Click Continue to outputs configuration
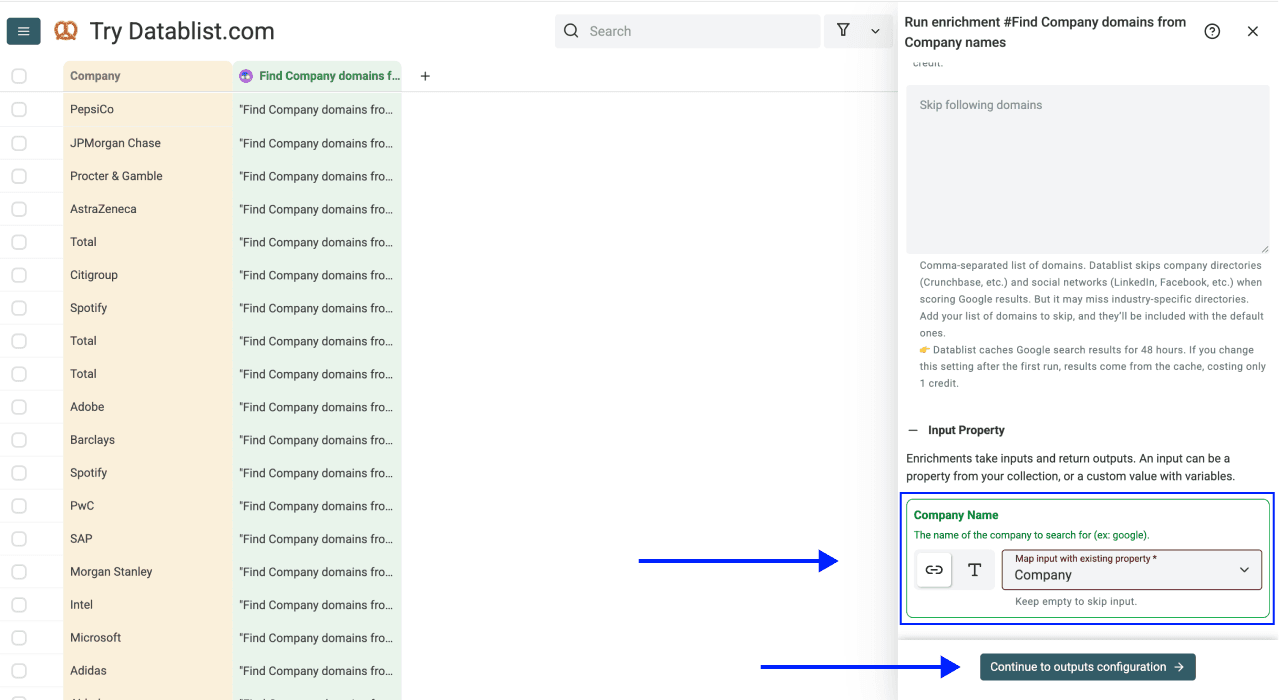The image size is (1279, 700). (1087, 666)
